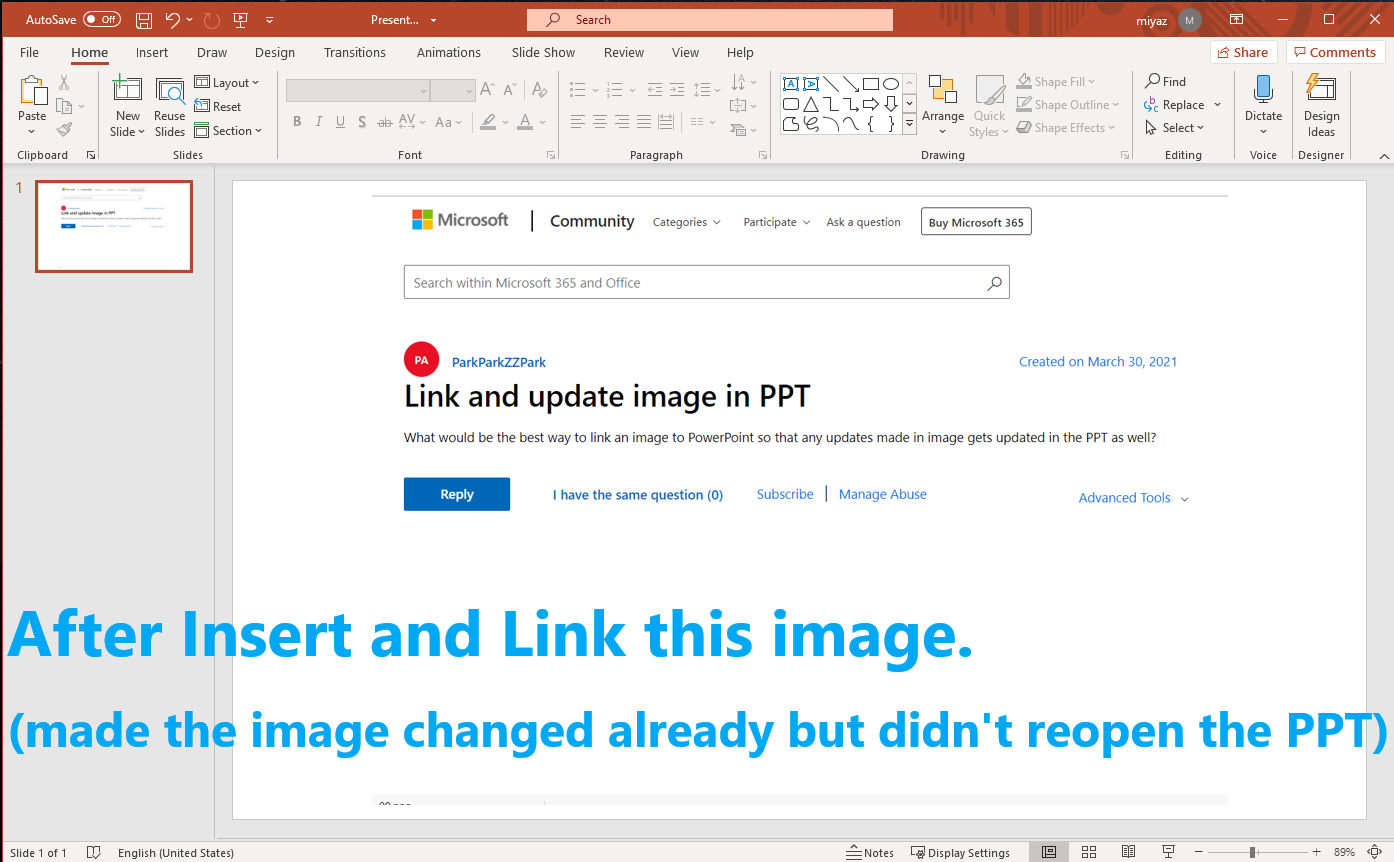Toggle Normal view button

(1049, 853)
